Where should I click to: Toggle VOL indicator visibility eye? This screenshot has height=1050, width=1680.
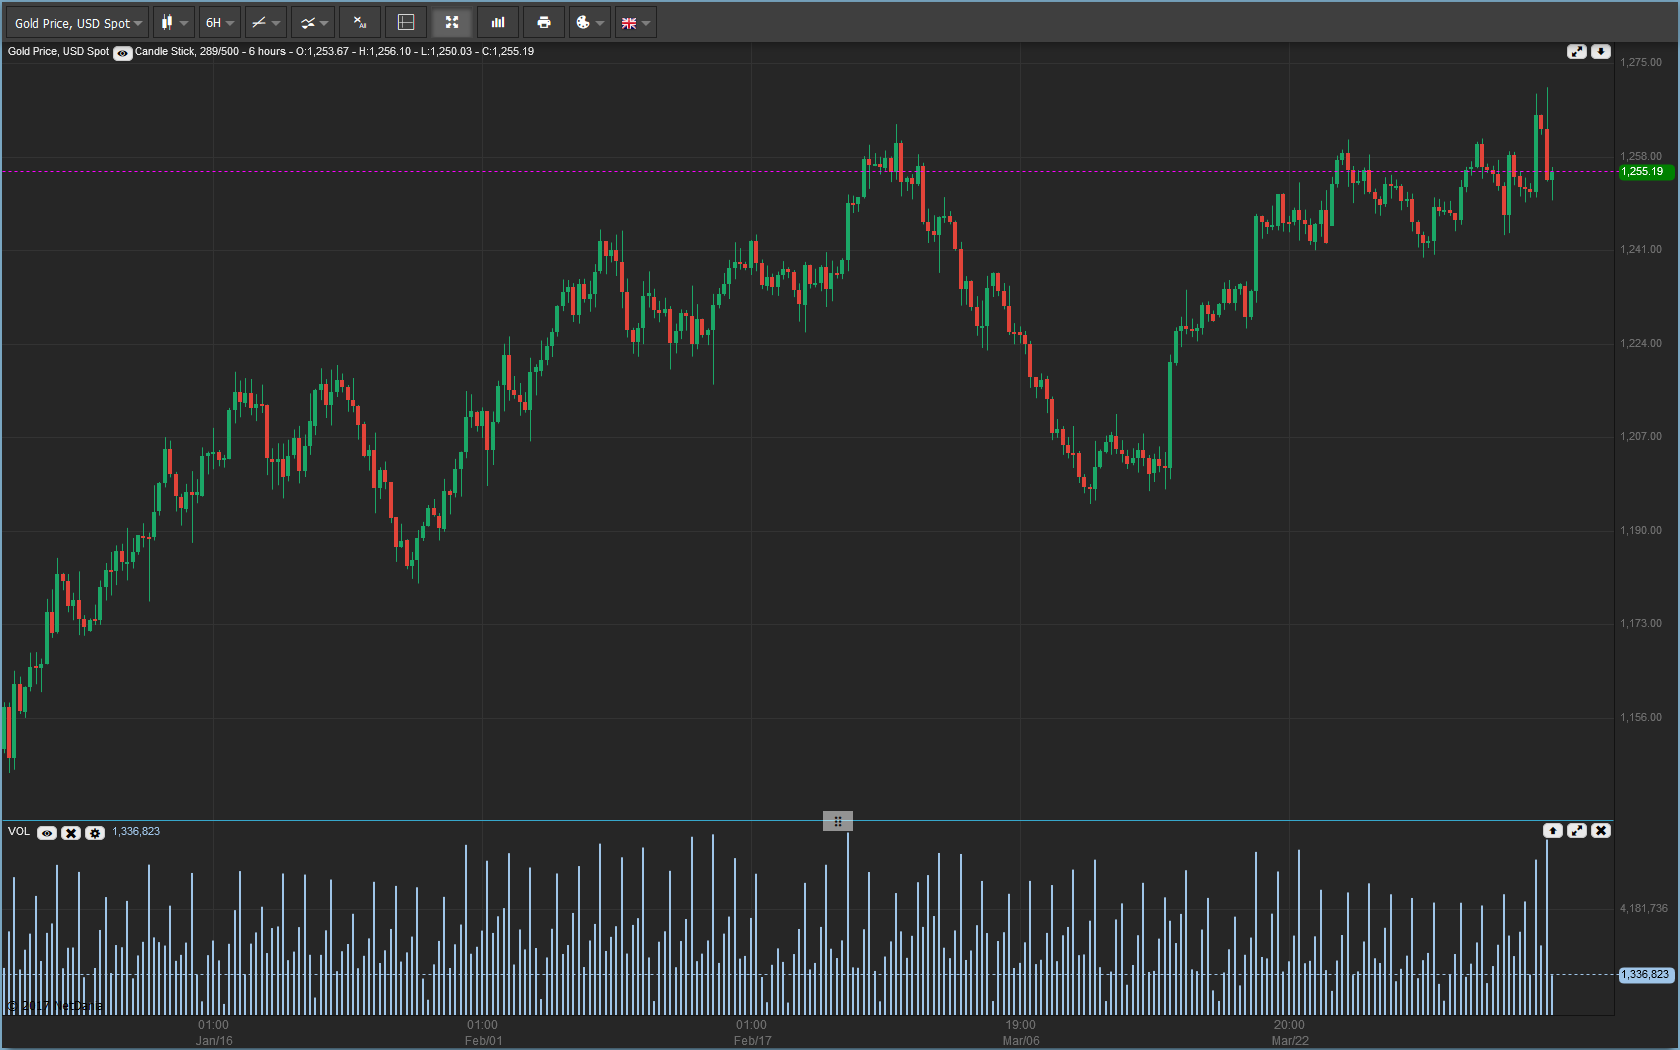pyautogui.click(x=47, y=832)
